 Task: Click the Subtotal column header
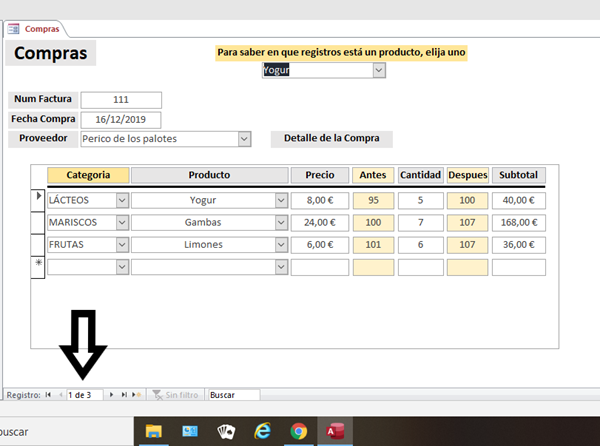click(518, 175)
